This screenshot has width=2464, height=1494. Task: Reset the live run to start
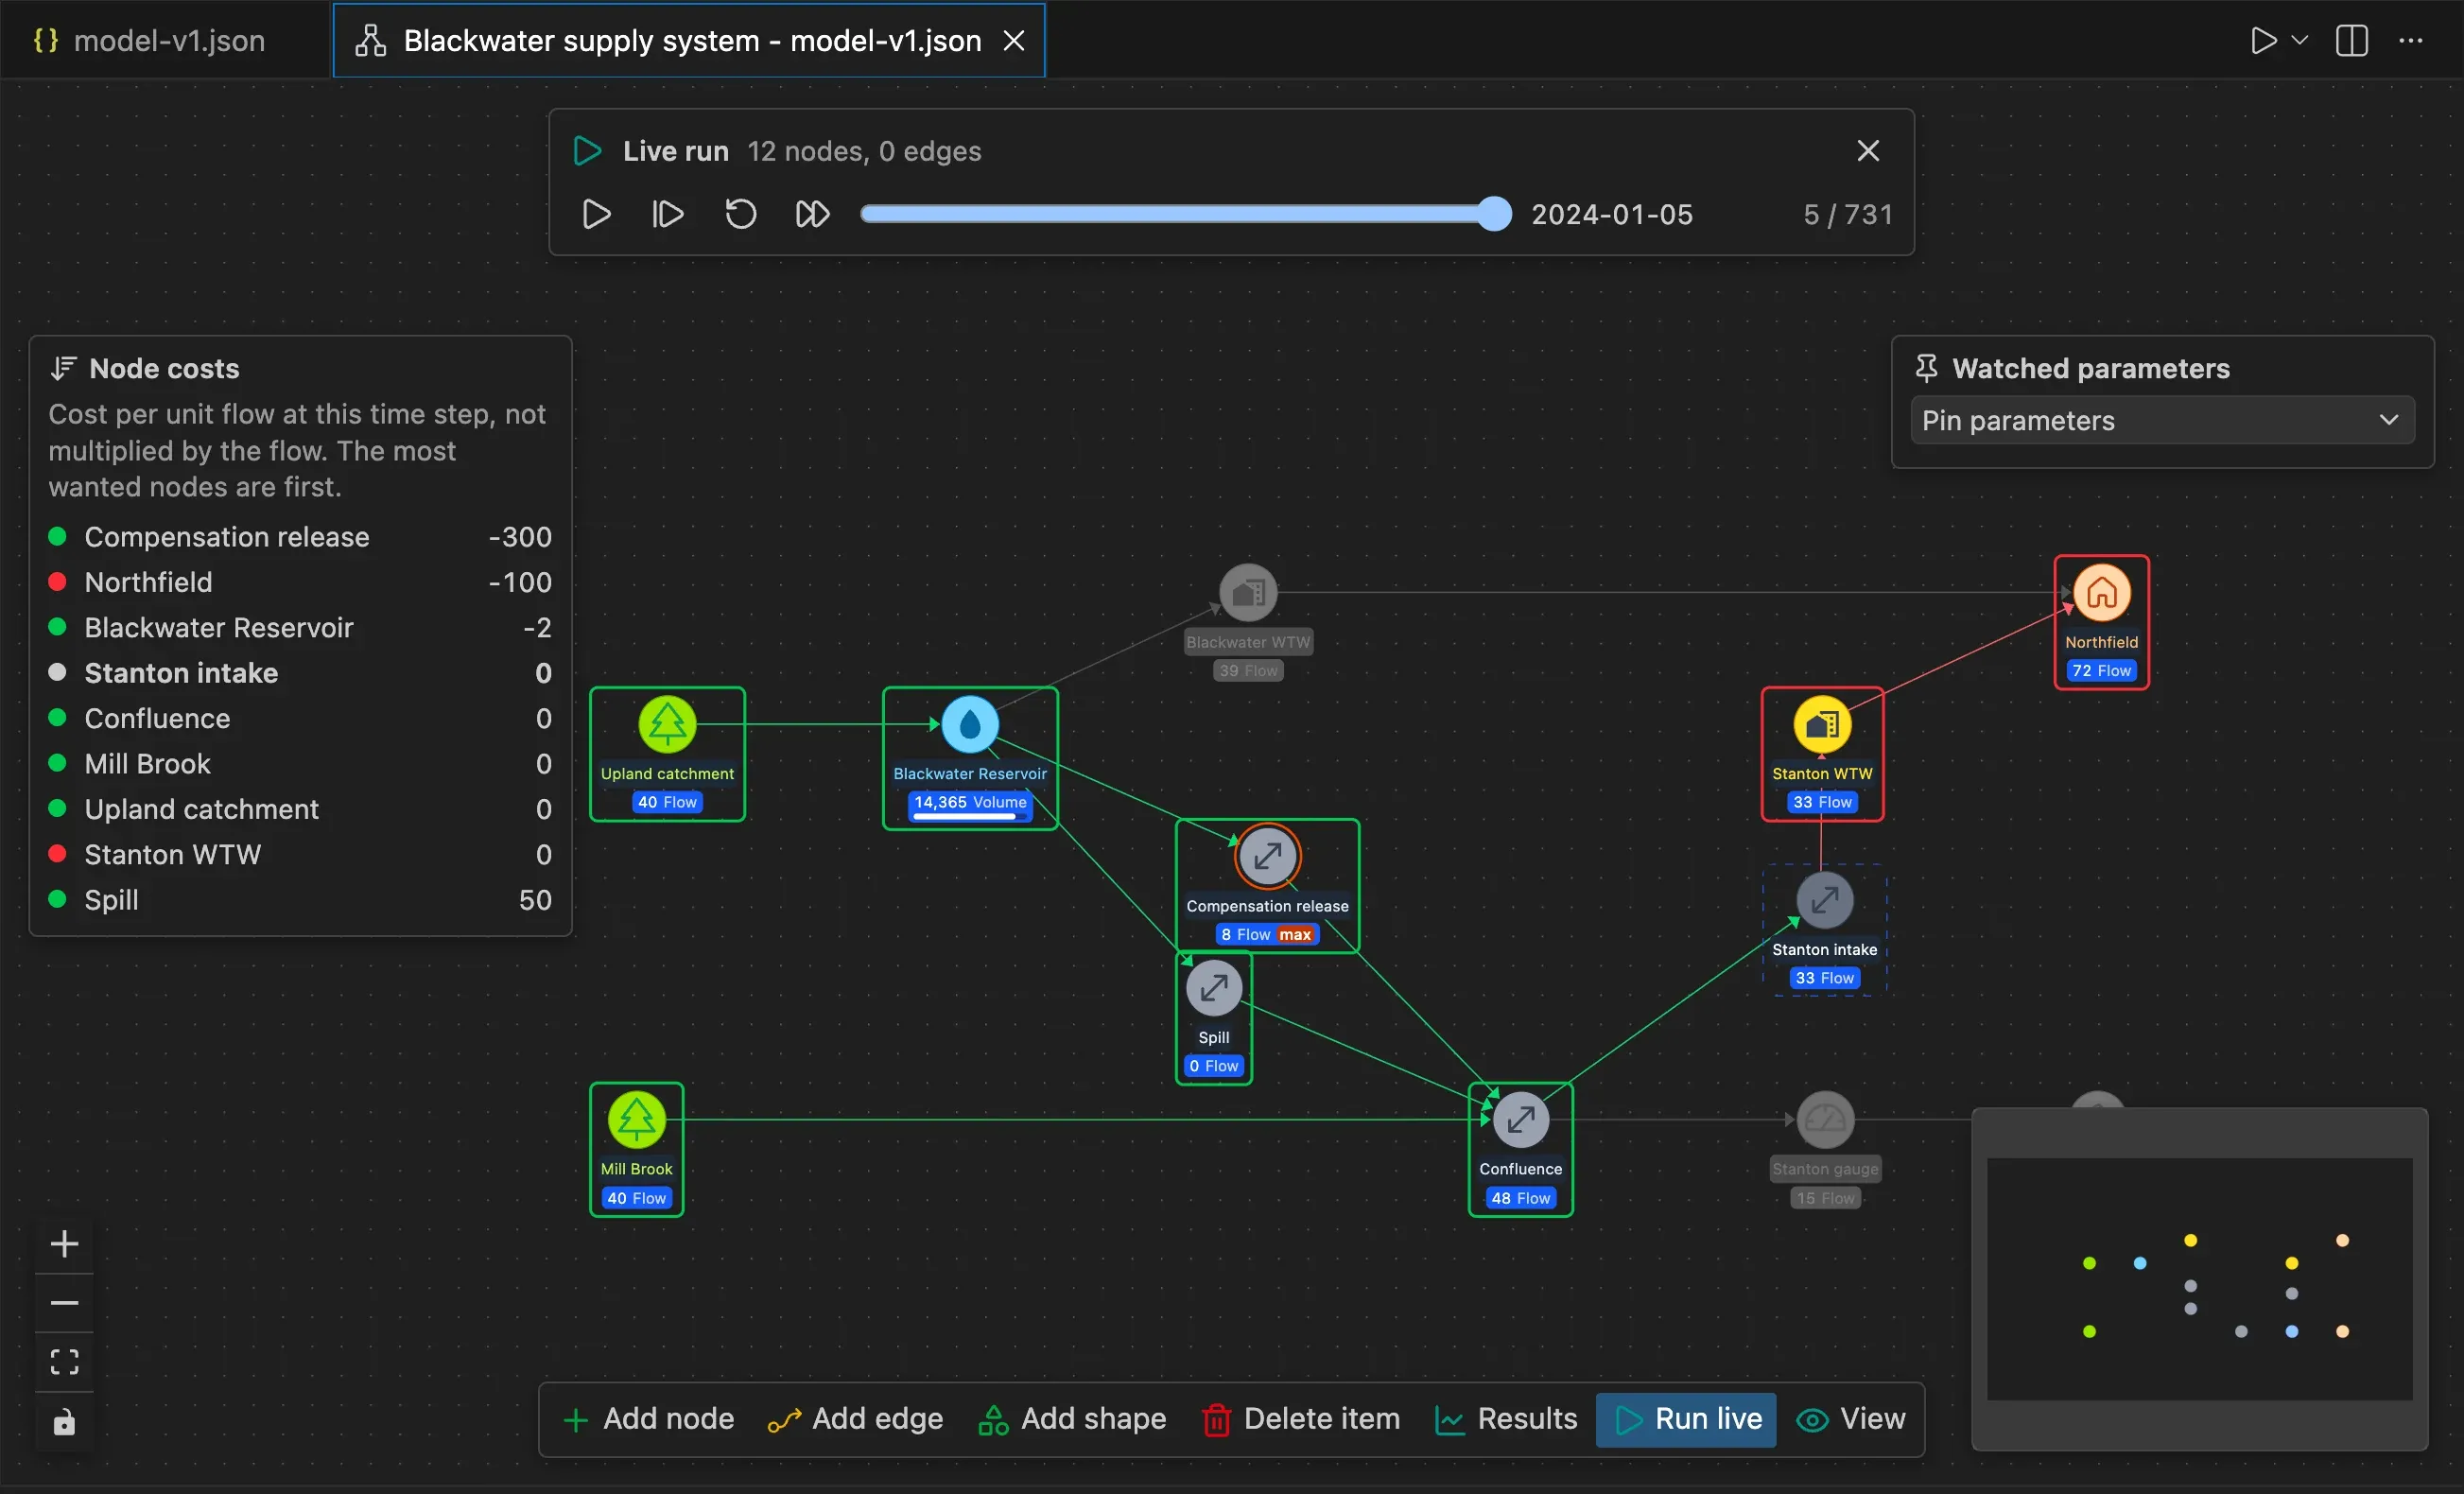[x=740, y=214]
